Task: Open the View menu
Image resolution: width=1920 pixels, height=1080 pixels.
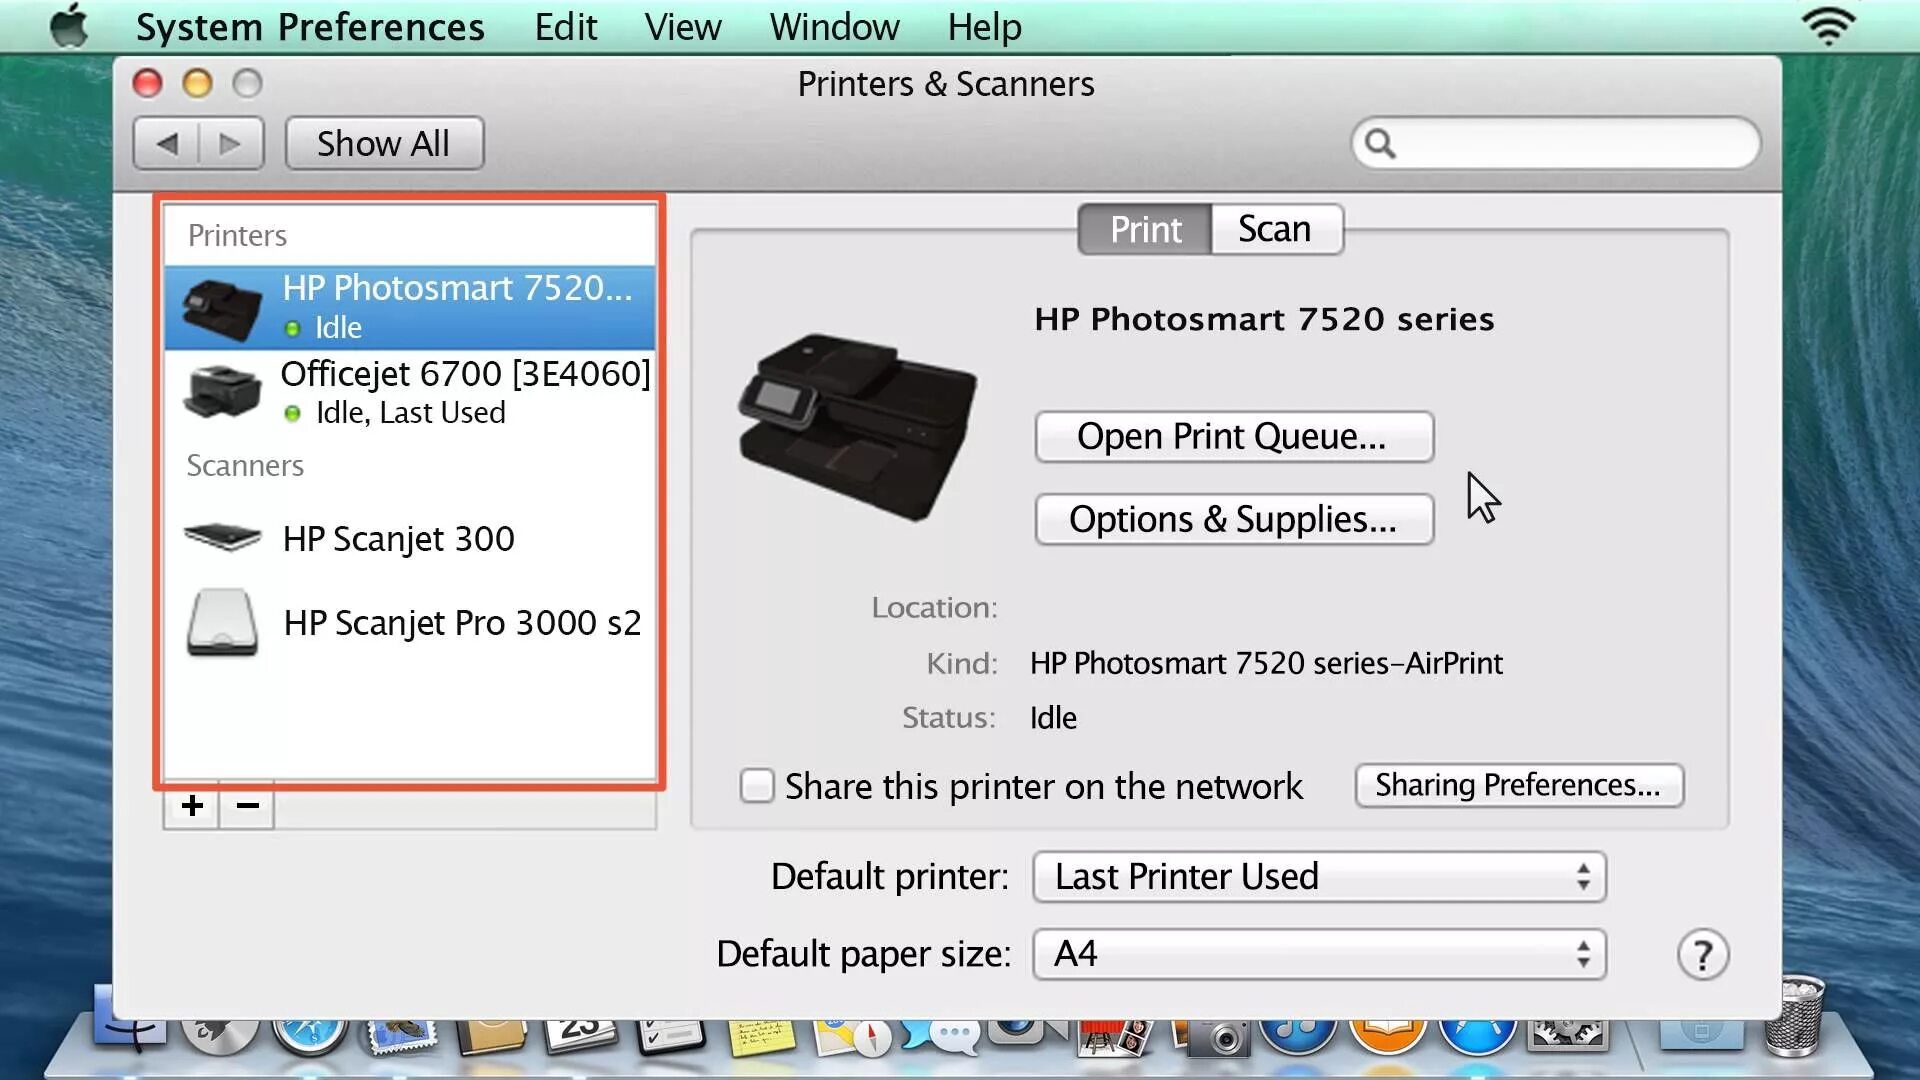Action: coord(682,27)
